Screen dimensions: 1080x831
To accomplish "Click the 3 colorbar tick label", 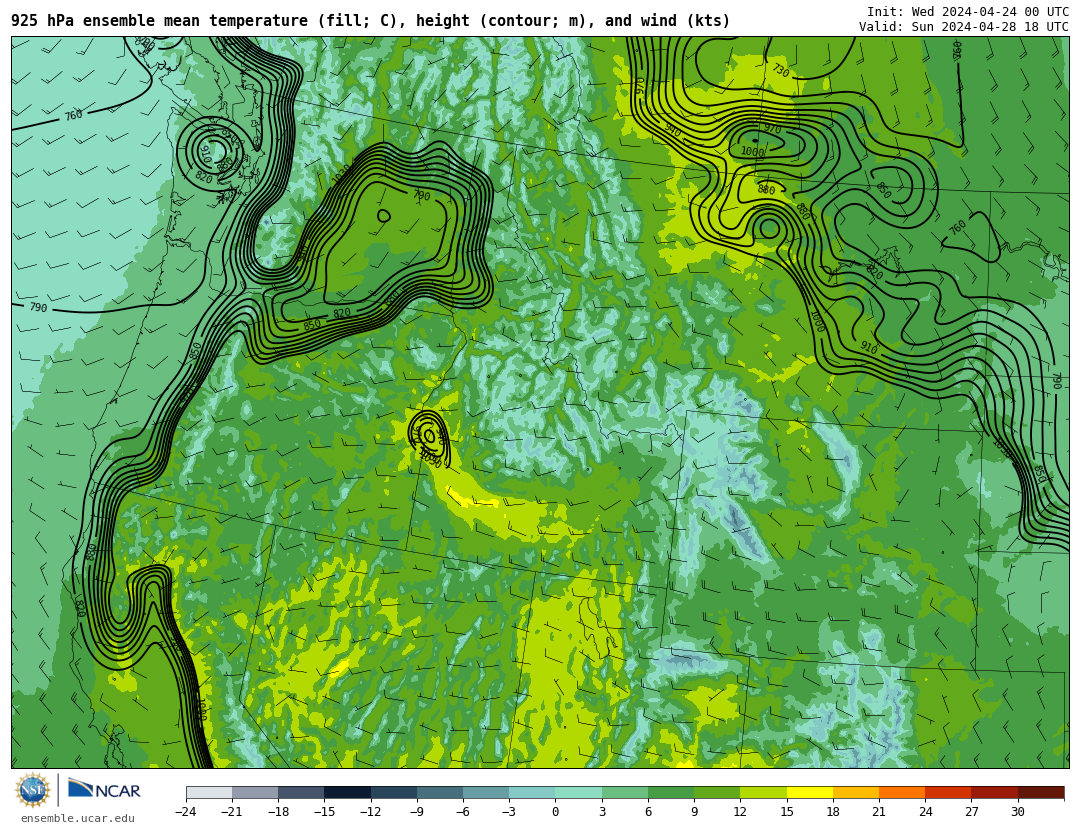I will pos(602,812).
